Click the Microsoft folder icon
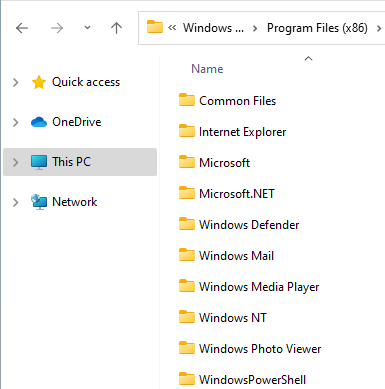385x389 pixels. (x=187, y=162)
